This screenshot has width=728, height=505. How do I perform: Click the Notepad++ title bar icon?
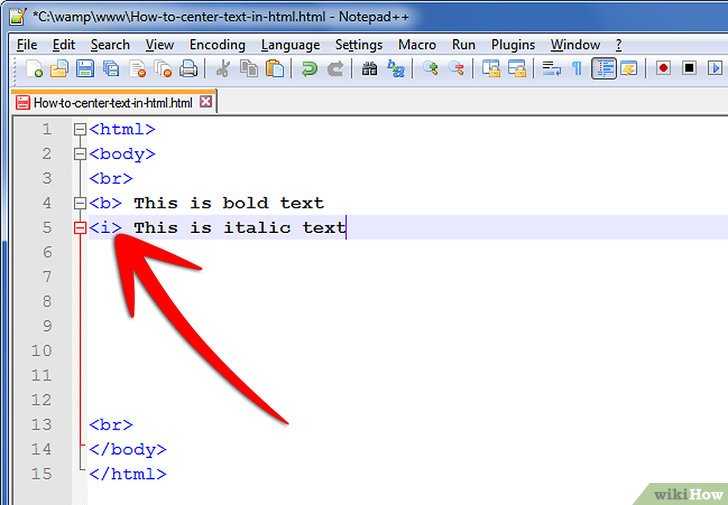point(18,16)
